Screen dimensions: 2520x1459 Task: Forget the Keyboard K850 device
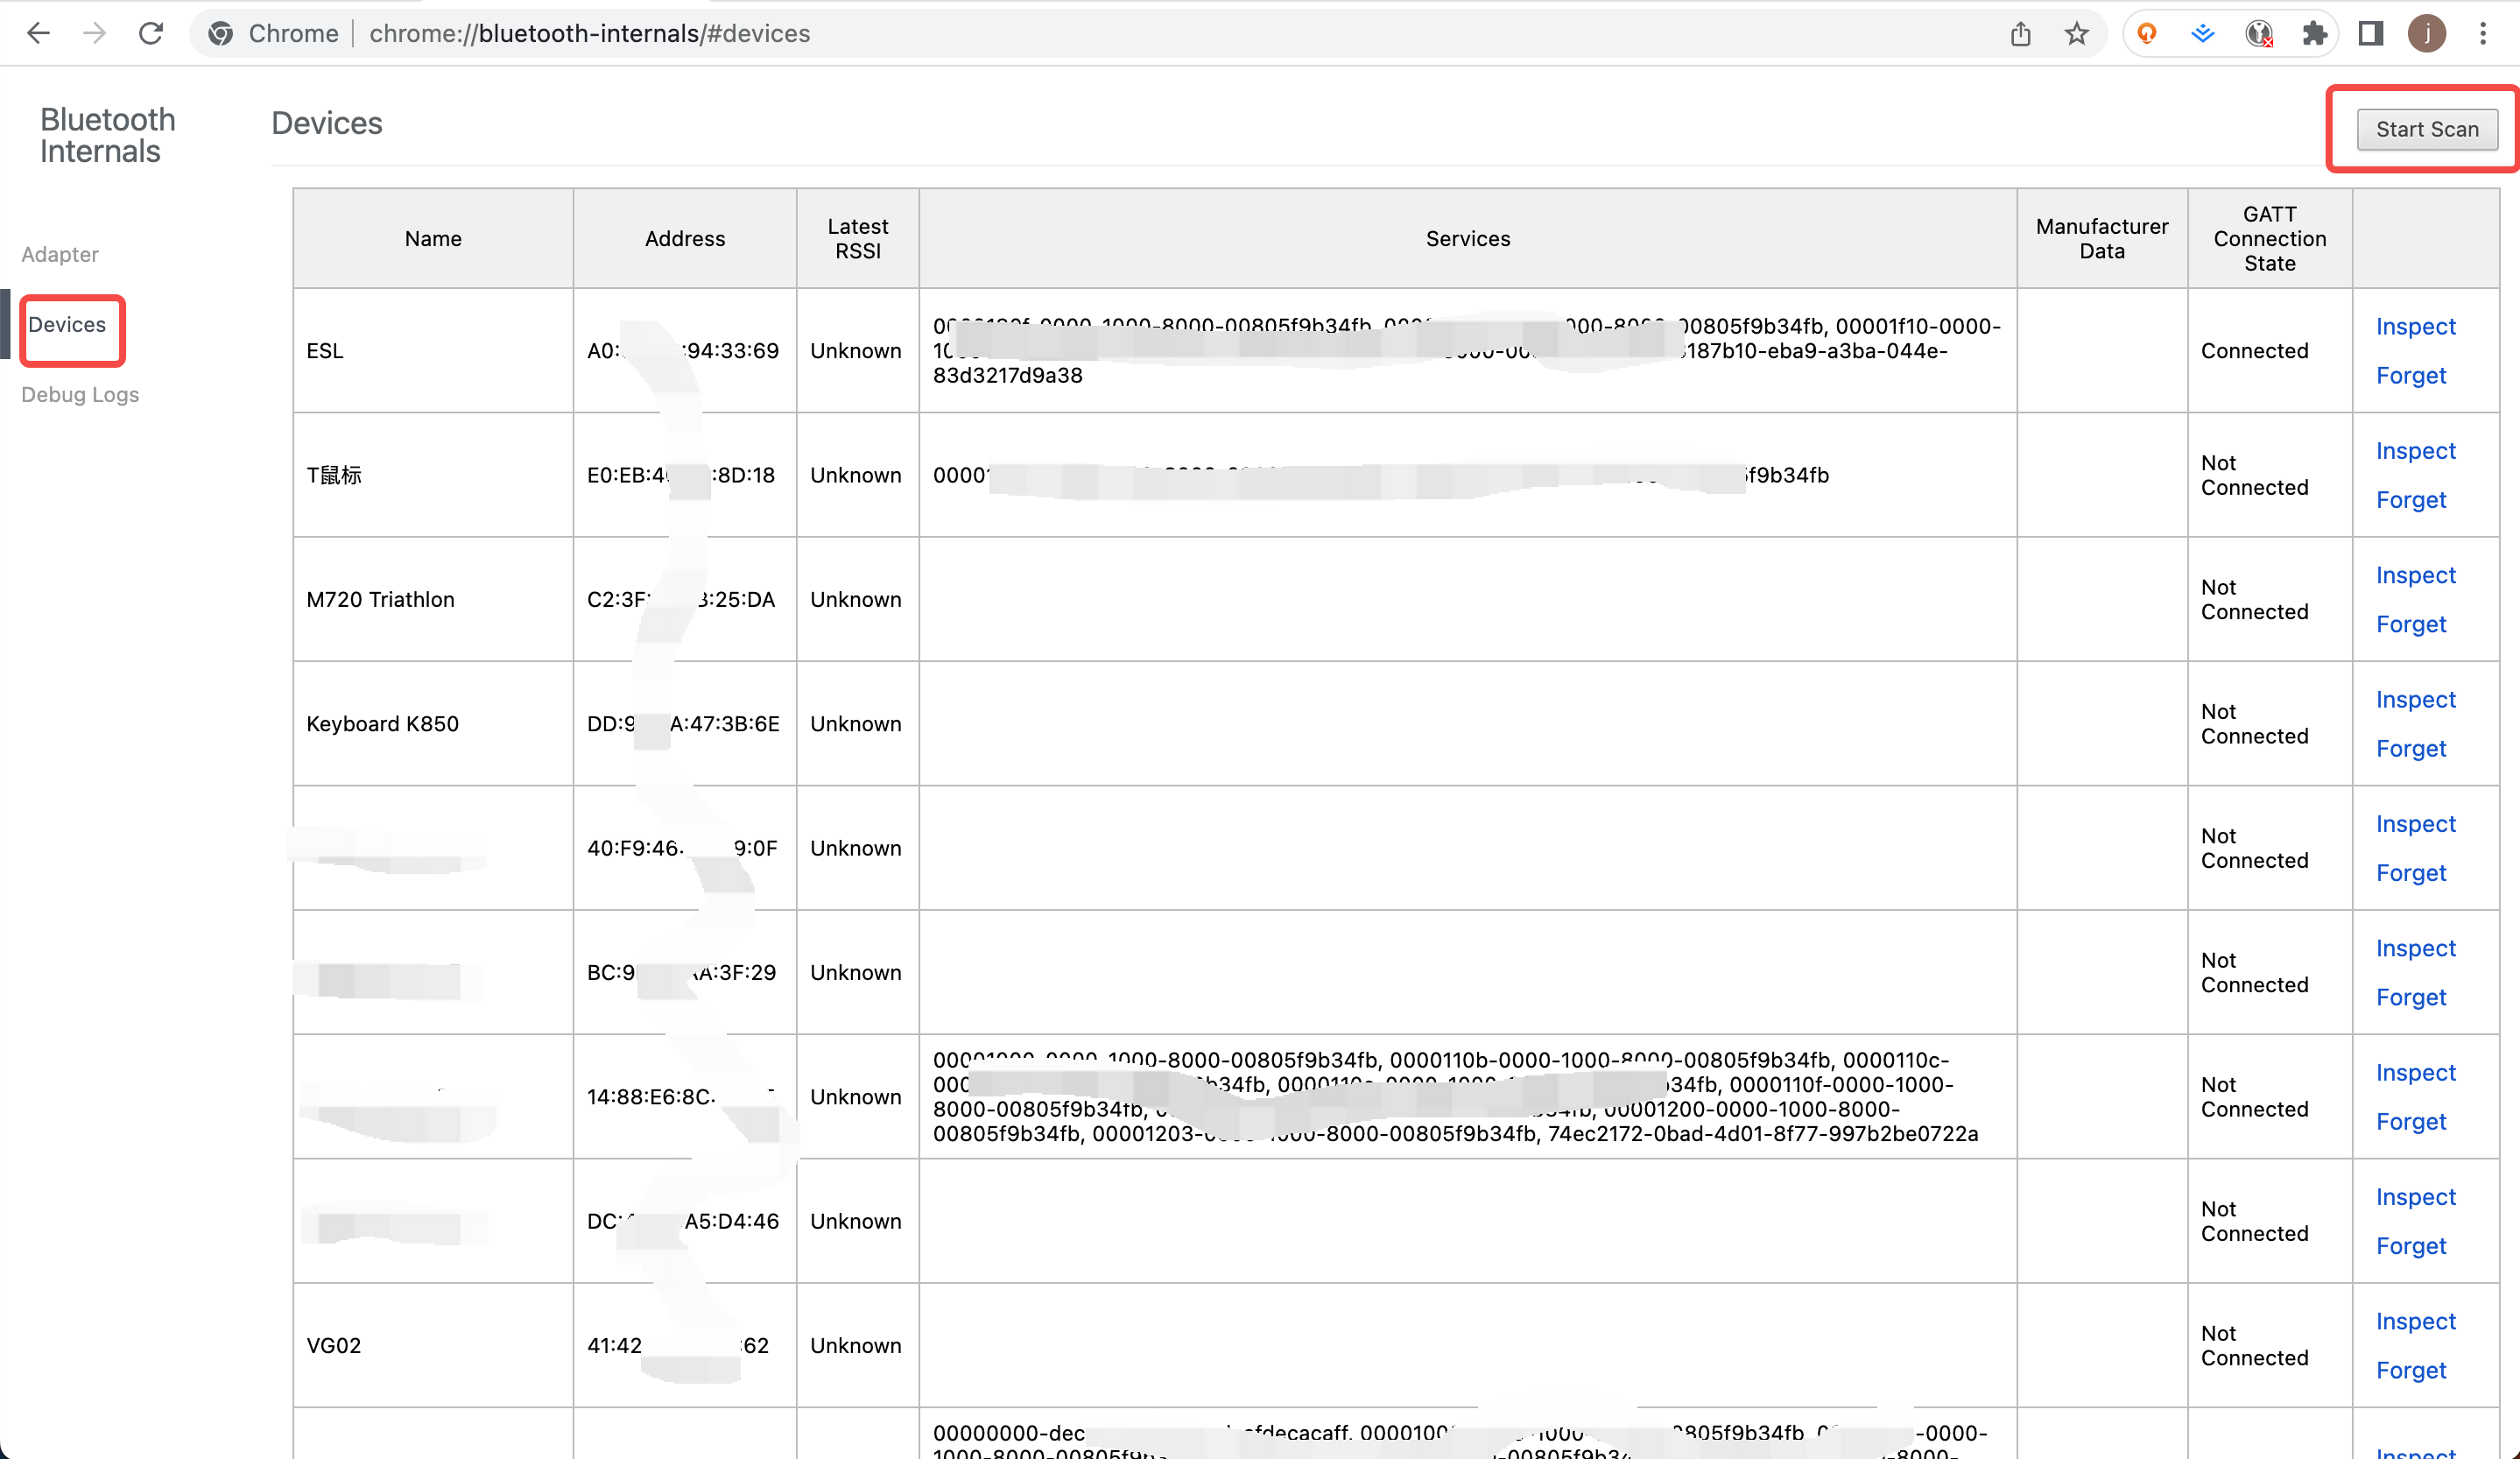click(x=2411, y=748)
